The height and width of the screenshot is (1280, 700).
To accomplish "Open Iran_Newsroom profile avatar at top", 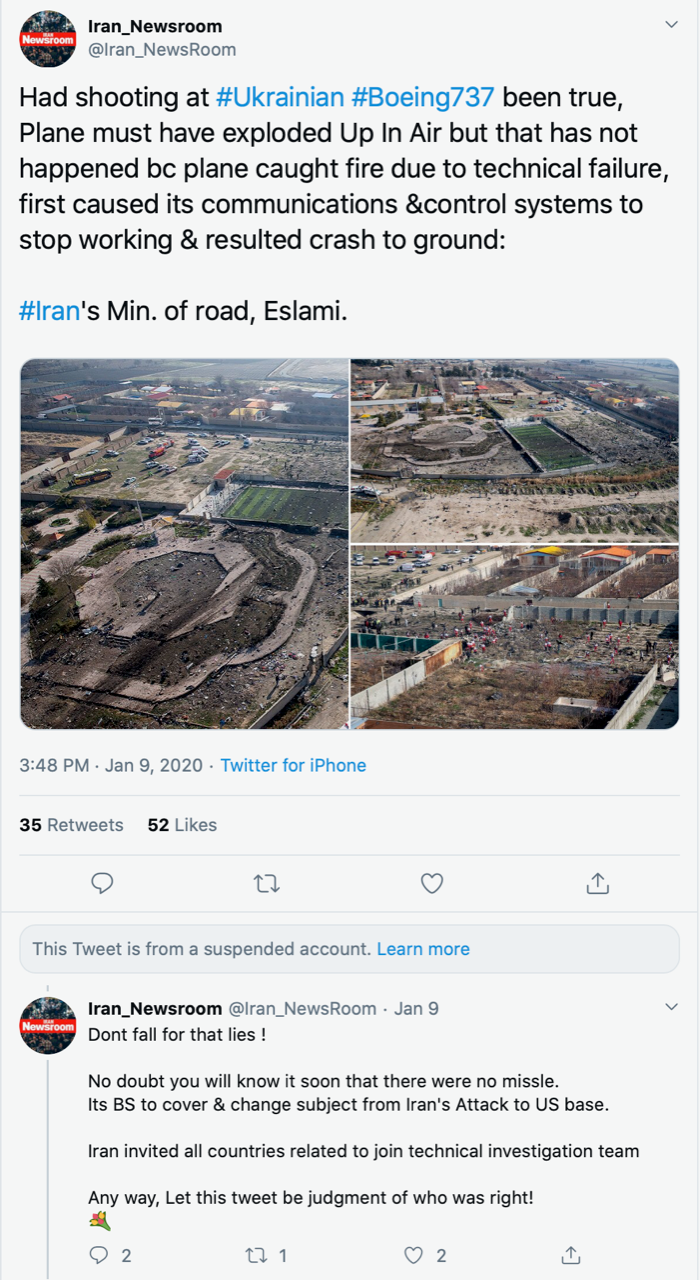I will coord(48,39).
